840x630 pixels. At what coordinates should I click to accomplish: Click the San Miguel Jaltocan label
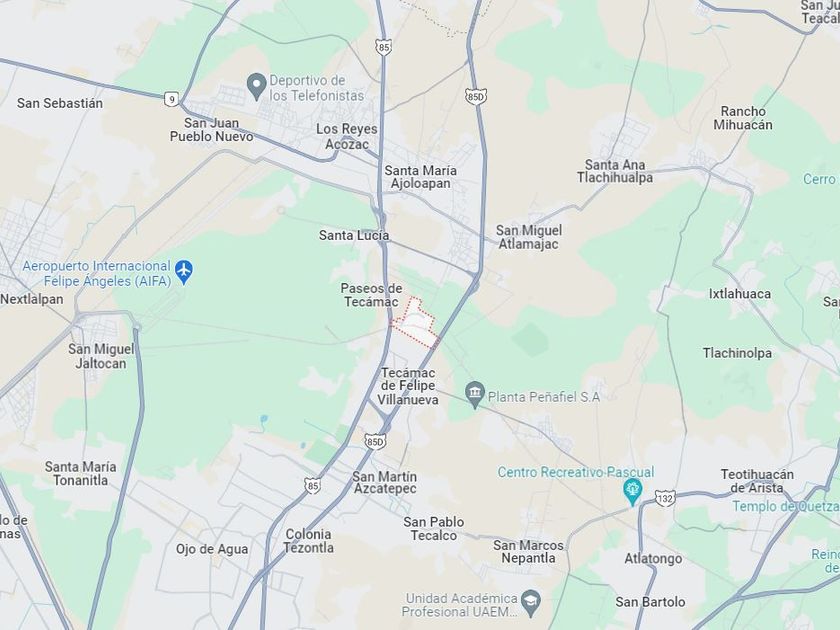(101, 356)
